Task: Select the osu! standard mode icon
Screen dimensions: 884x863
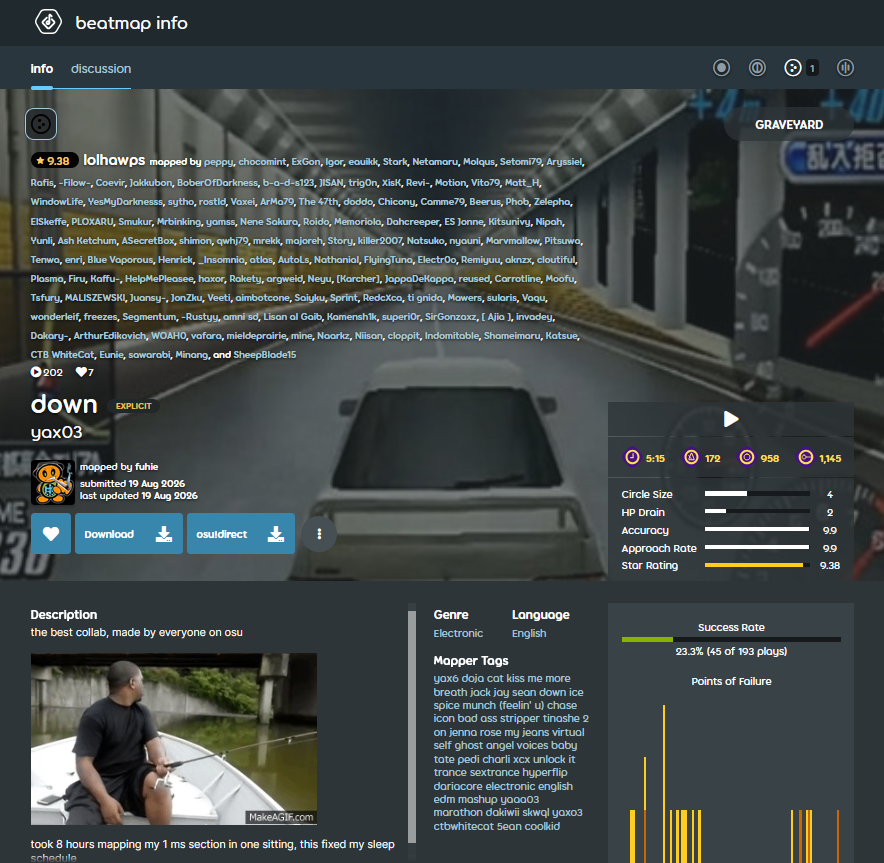Action: tap(721, 68)
